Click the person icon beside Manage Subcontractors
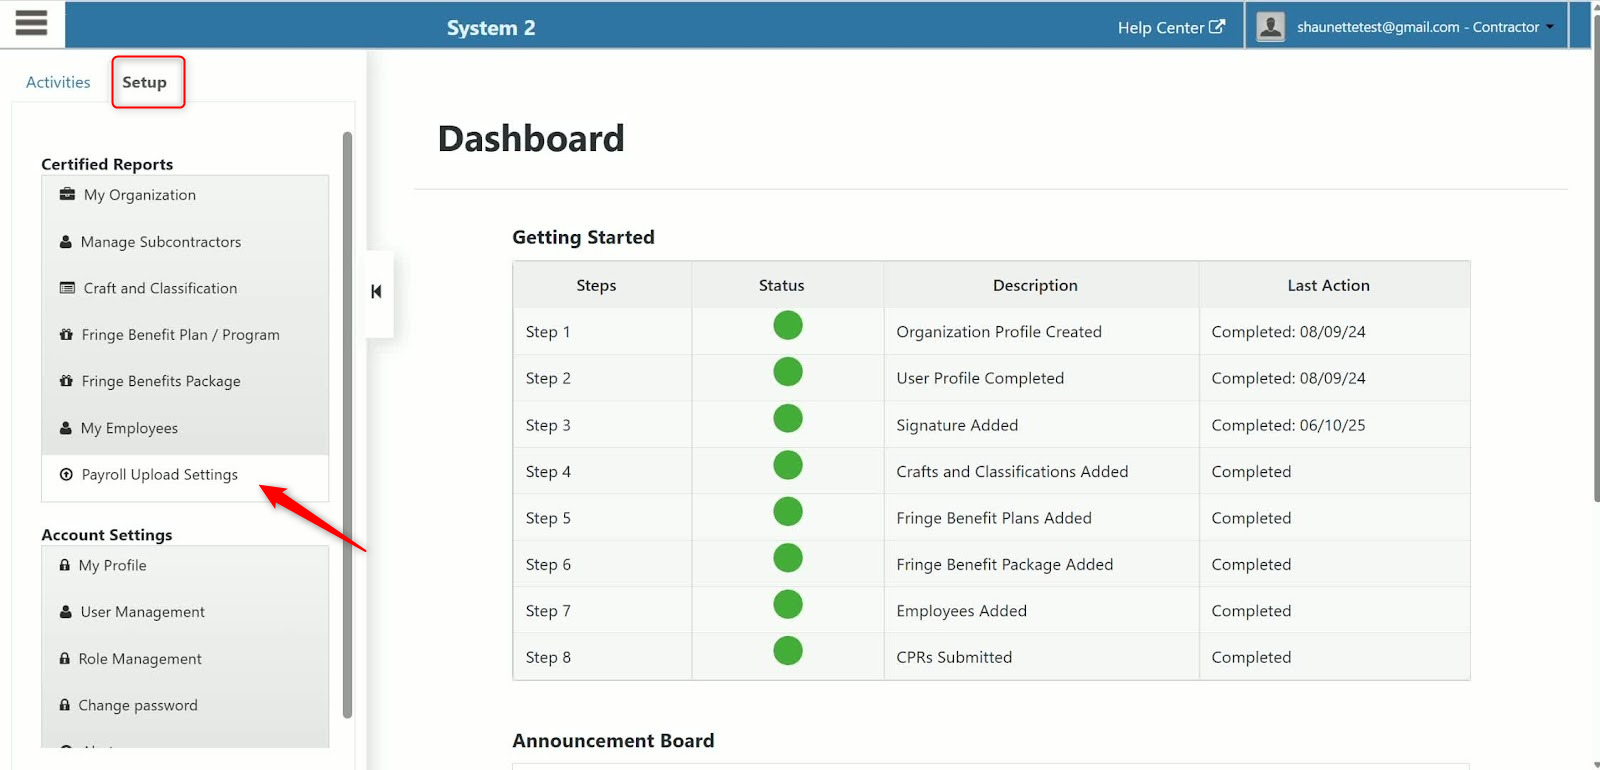The image size is (1600, 770). pos(66,242)
